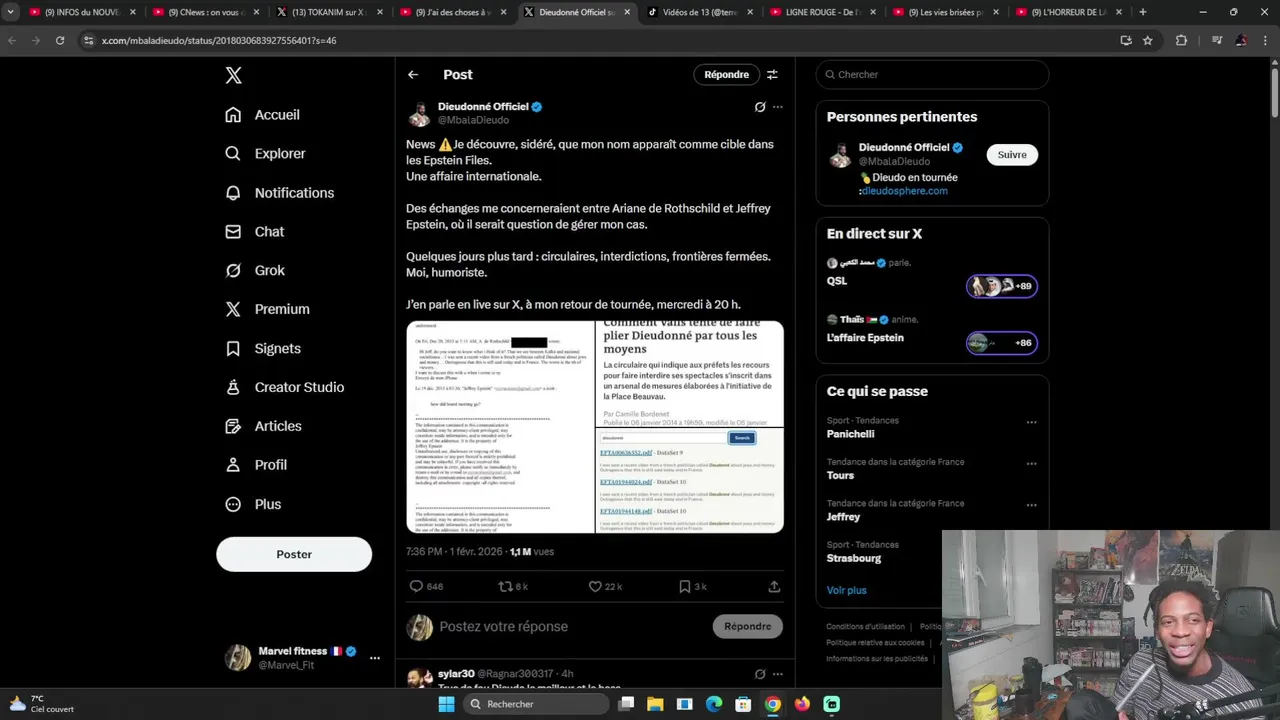The height and width of the screenshot is (720, 1280).
Task: Click the Chercher search field
Action: pos(932,75)
